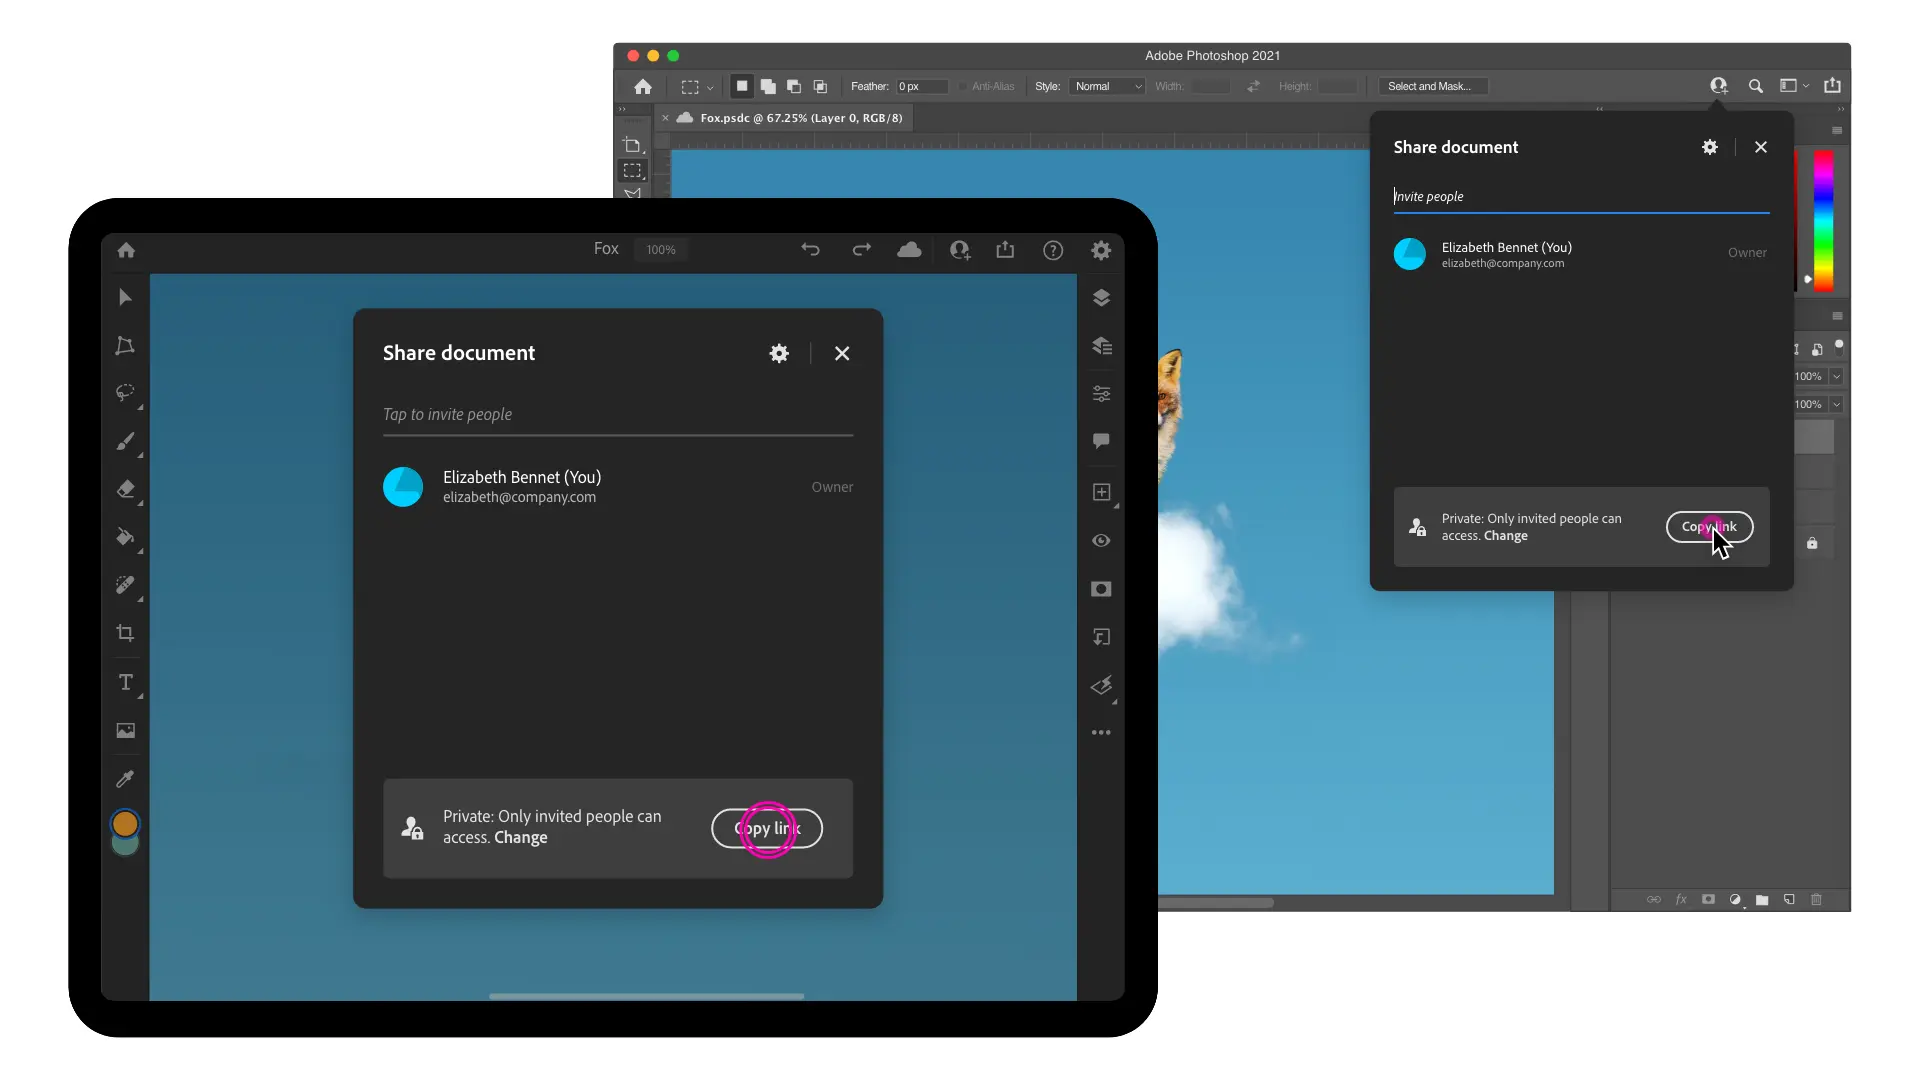Select the Brush tool
The width and height of the screenshot is (1920, 1080).
[x=125, y=440]
